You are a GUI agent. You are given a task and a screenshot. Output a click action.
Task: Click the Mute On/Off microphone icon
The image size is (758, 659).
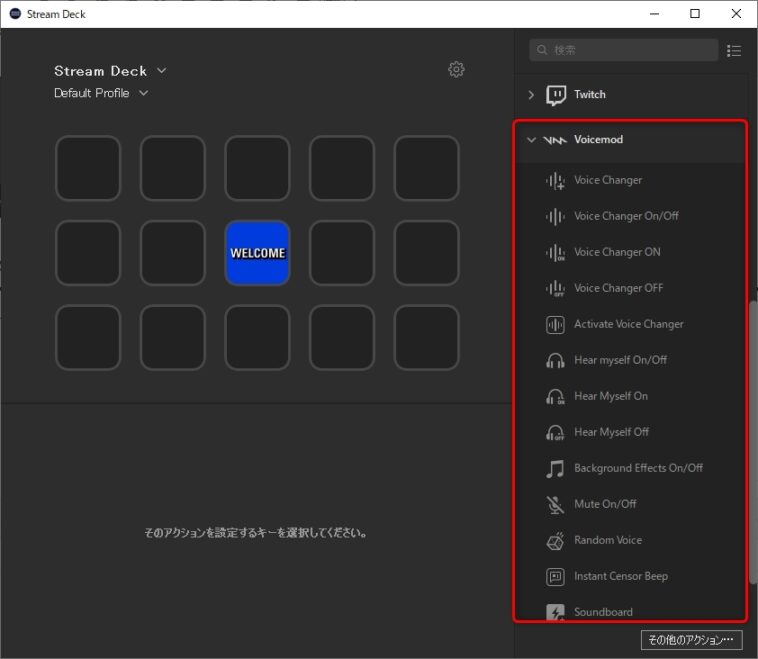coord(555,504)
